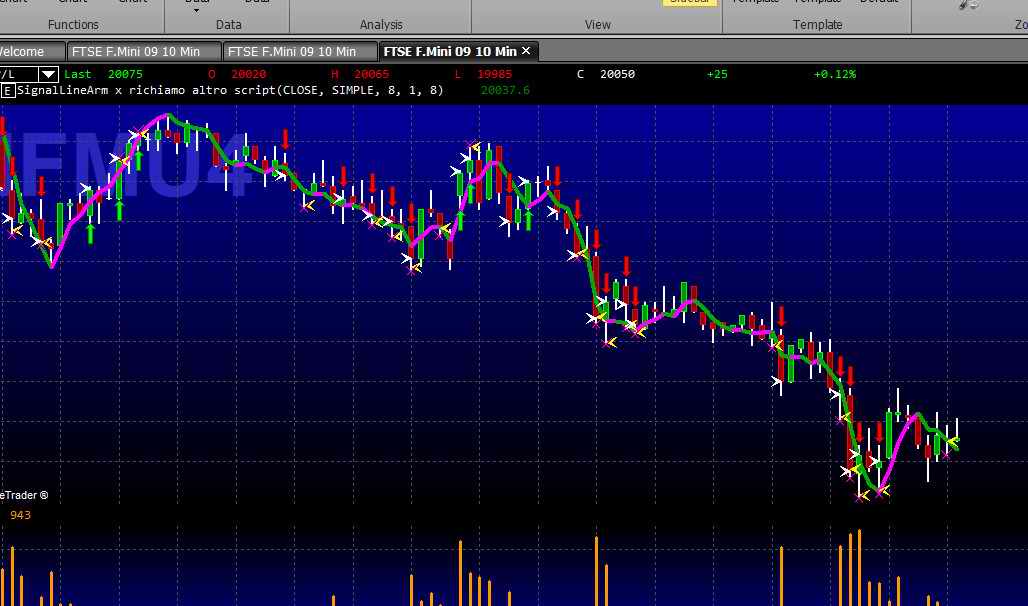This screenshot has width=1028, height=606.
Task: Open the small arrow under the Data ribbon button
Action: click(x=197, y=10)
